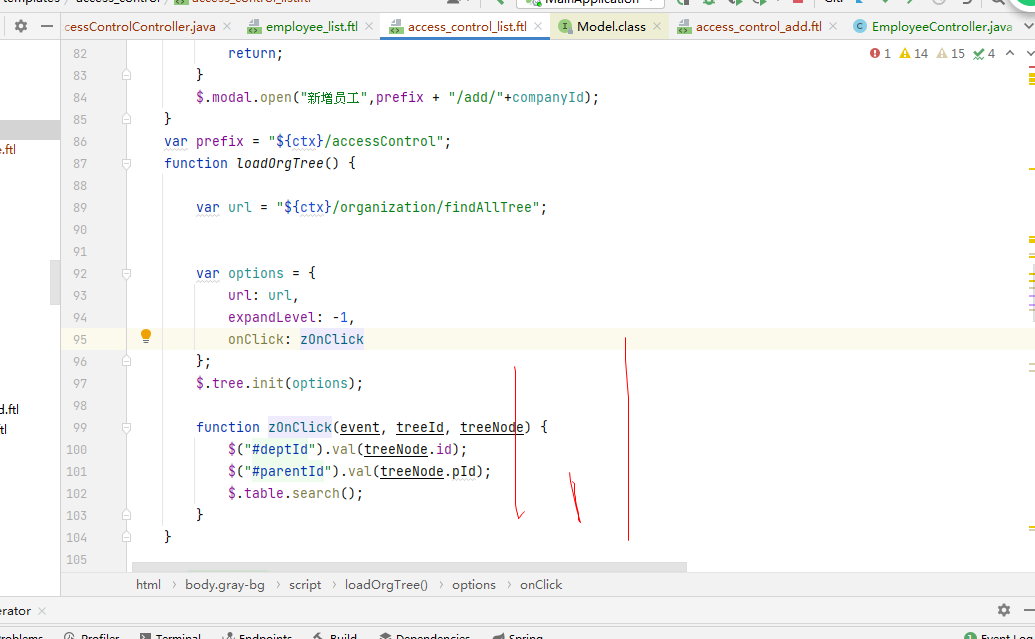Click Model.class interface icon in tab
1035x639 pixels.
(565, 26)
